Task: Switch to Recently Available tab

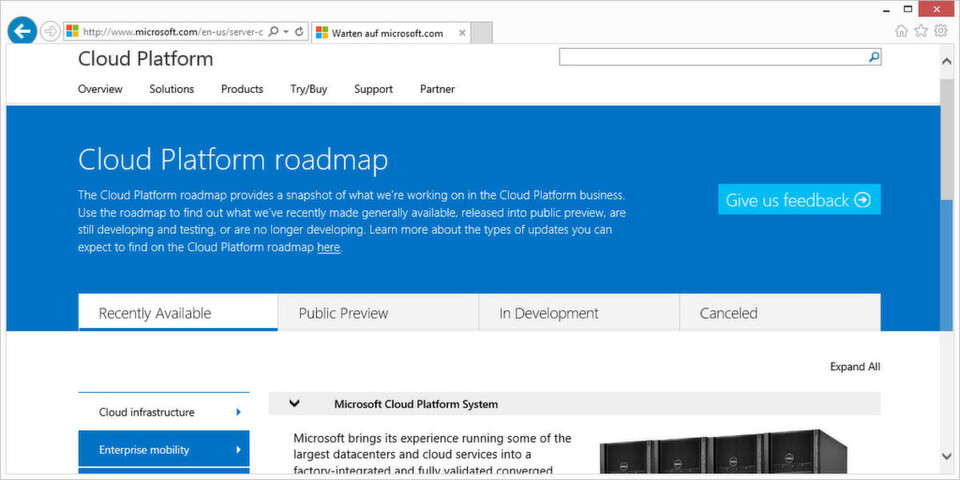Action: pyautogui.click(x=178, y=313)
